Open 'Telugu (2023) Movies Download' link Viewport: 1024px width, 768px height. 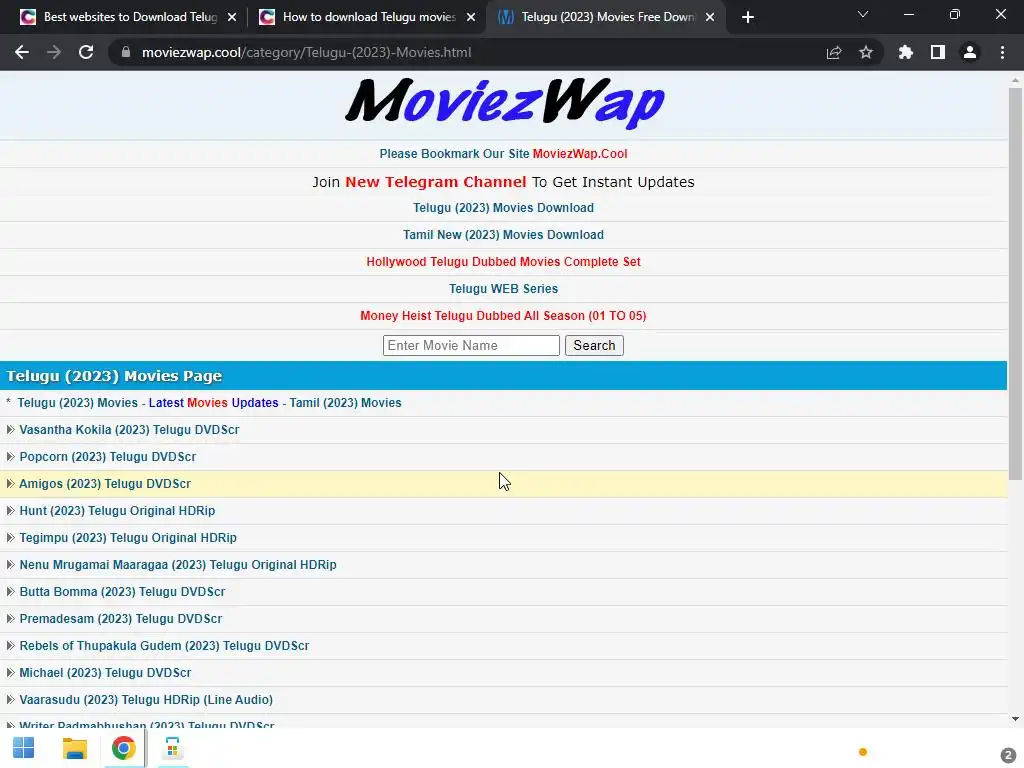[504, 208]
